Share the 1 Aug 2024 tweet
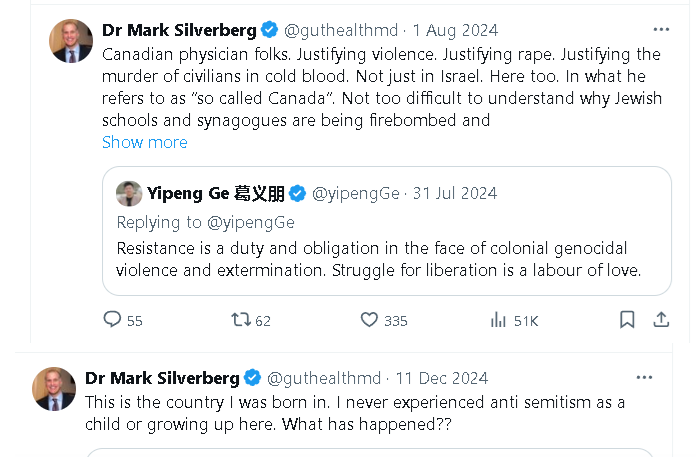696x457 pixels. click(x=661, y=319)
